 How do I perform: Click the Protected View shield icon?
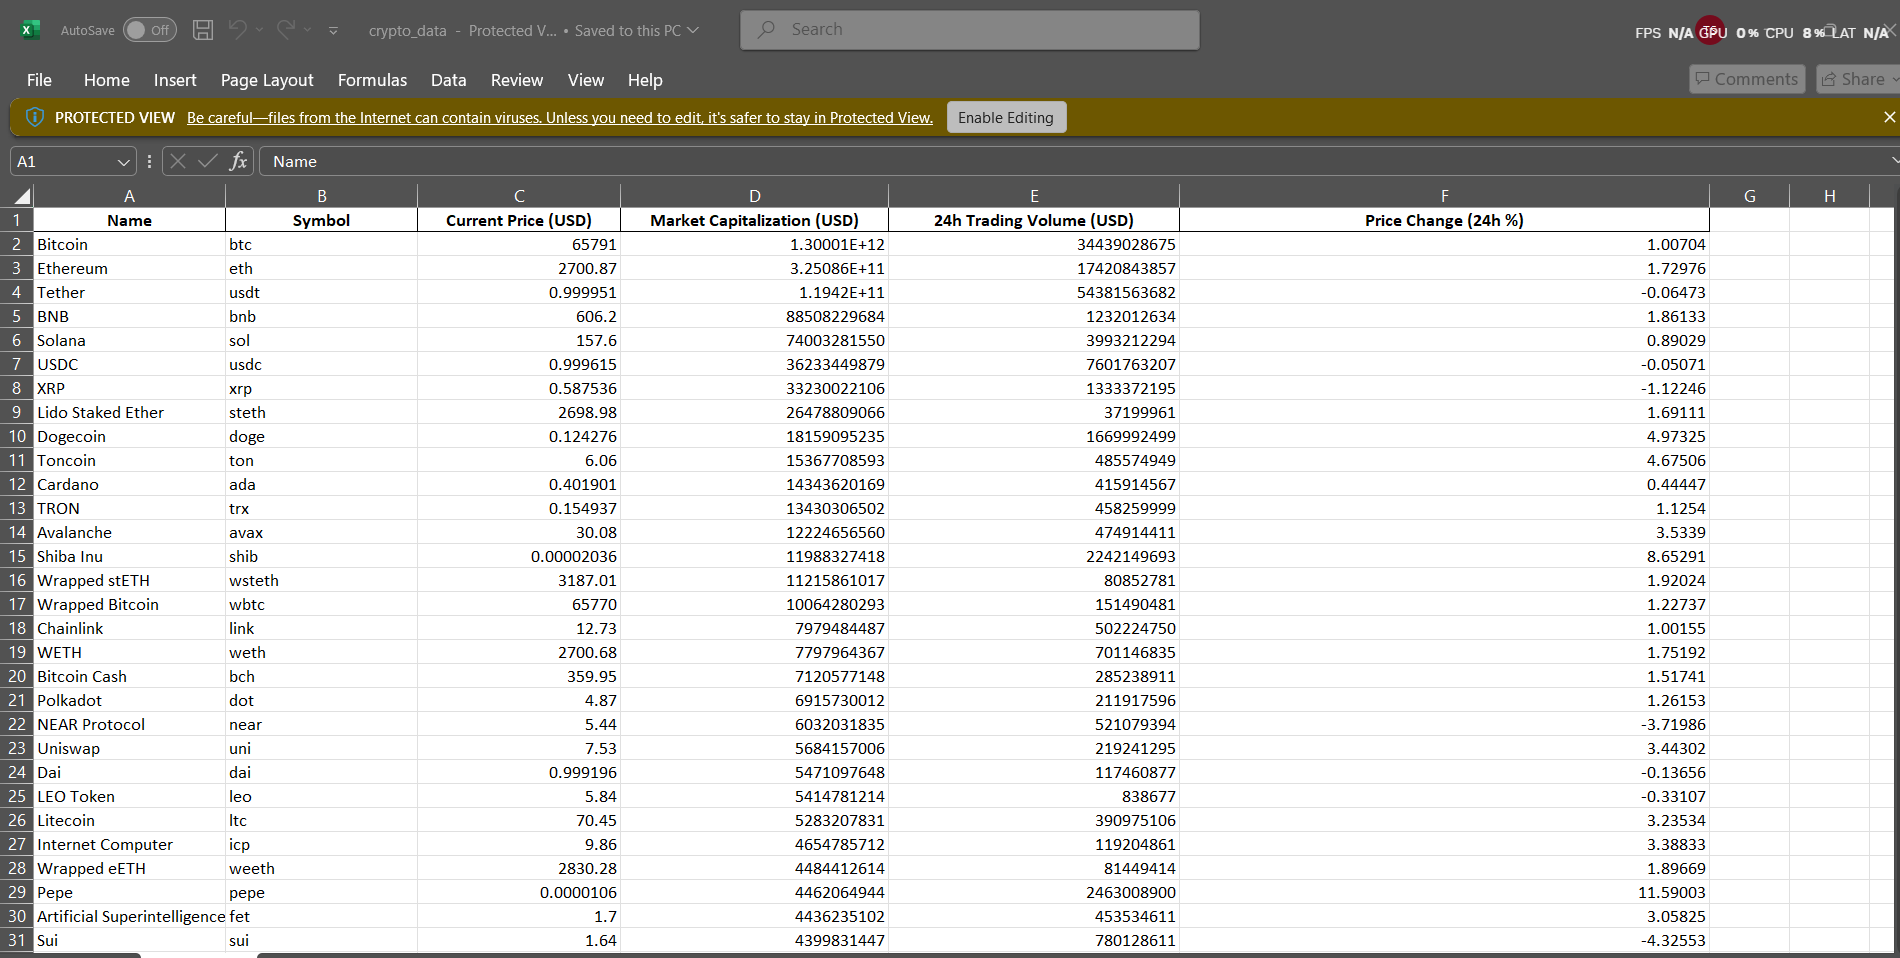(34, 117)
